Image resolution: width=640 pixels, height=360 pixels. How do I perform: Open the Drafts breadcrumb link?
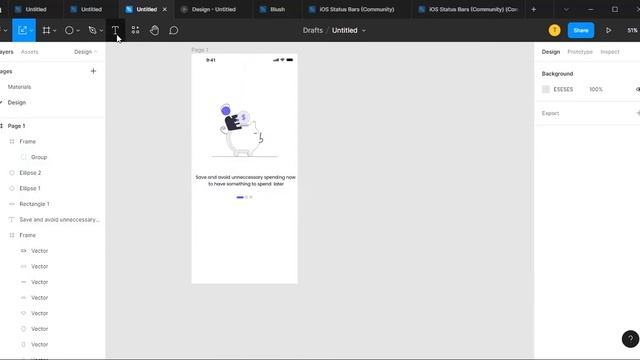[x=313, y=30]
